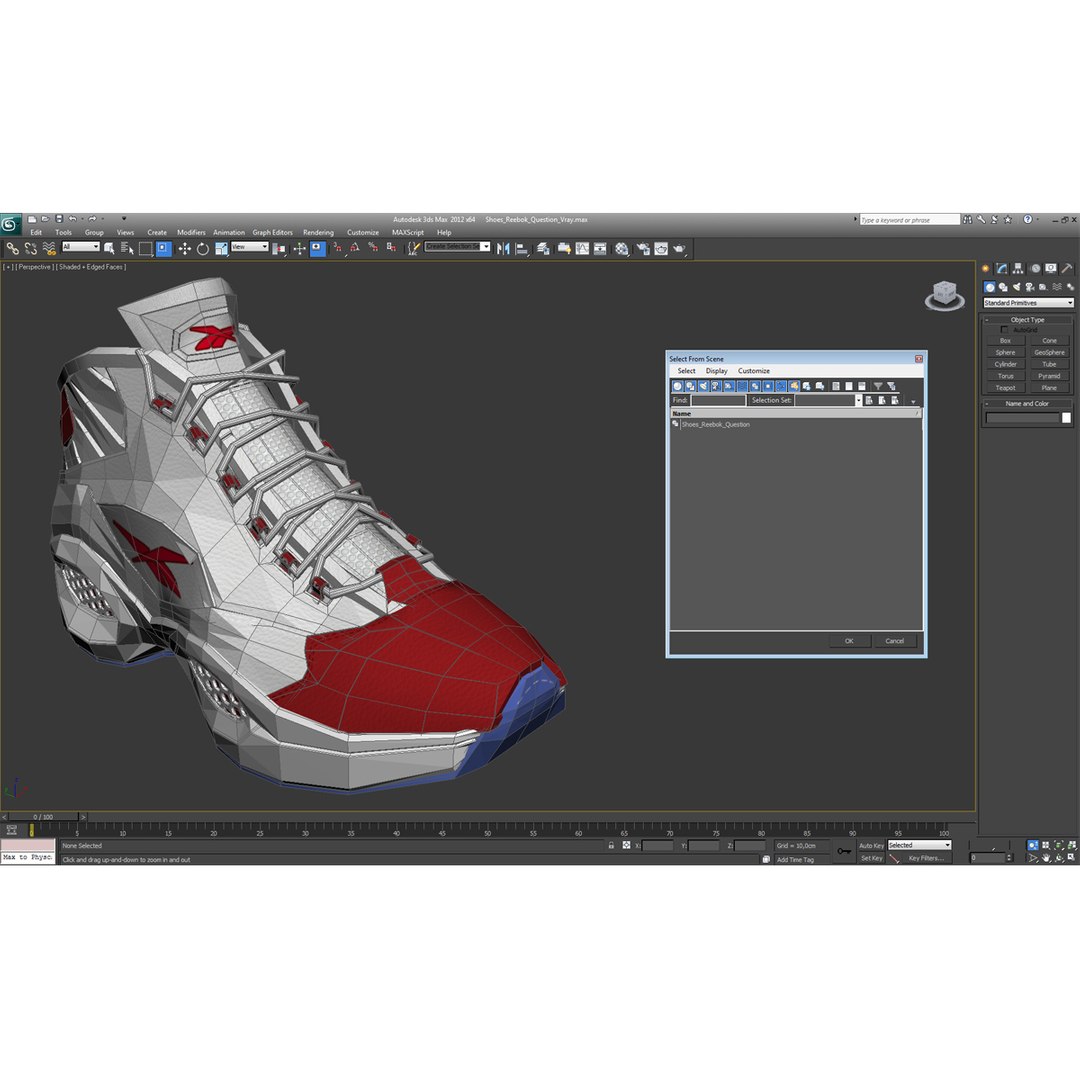Open the selection filter All dropdown

tap(81, 247)
